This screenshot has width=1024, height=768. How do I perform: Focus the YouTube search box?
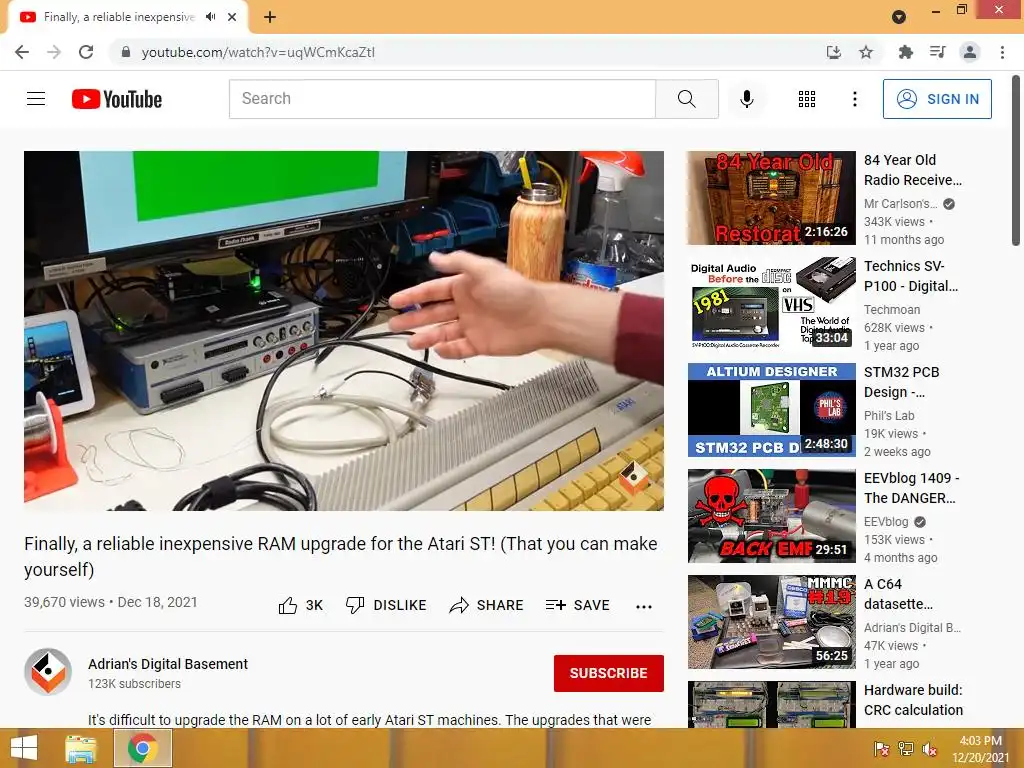click(x=442, y=99)
